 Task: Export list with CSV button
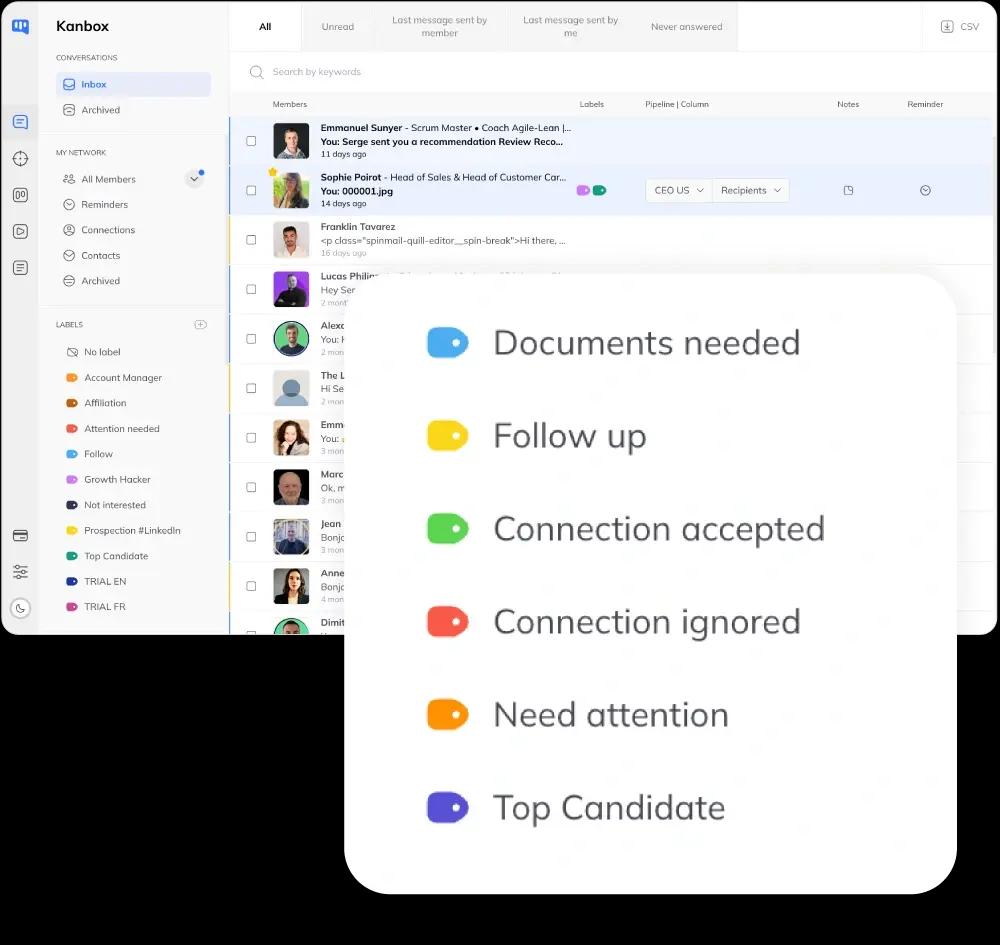tap(960, 27)
